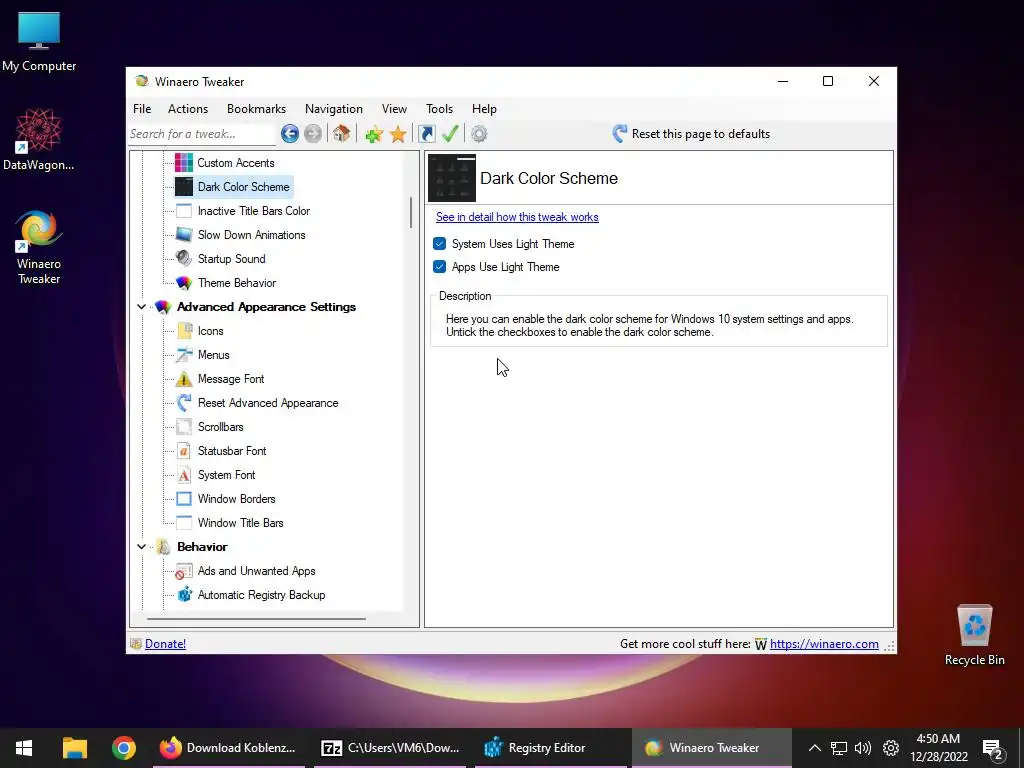Click the Custom Accents tree icon
1024x768 pixels.
click(x=184, y=163)
